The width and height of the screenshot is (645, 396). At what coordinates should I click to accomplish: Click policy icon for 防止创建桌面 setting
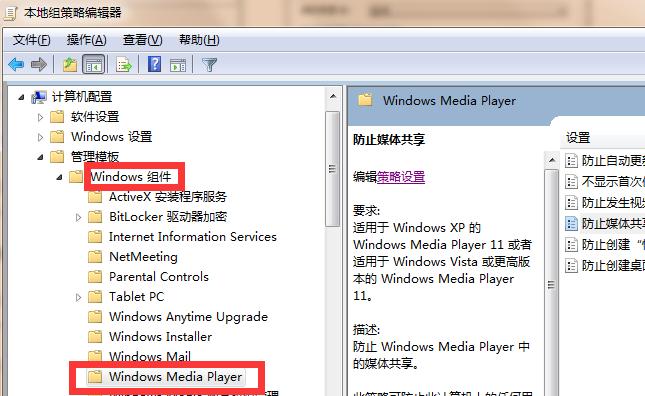(x=571, y=266)
